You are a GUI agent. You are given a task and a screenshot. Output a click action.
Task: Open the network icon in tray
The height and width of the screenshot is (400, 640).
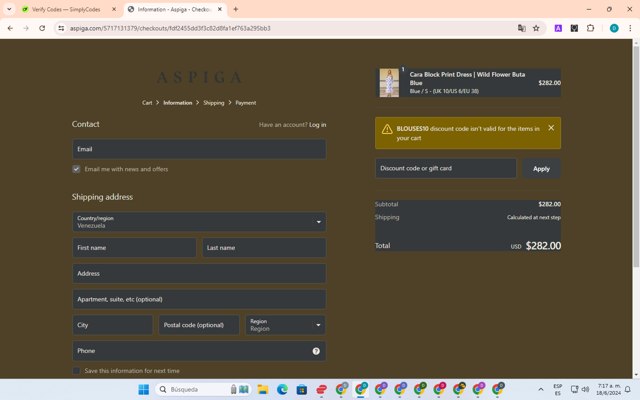[x=574, y=389]
